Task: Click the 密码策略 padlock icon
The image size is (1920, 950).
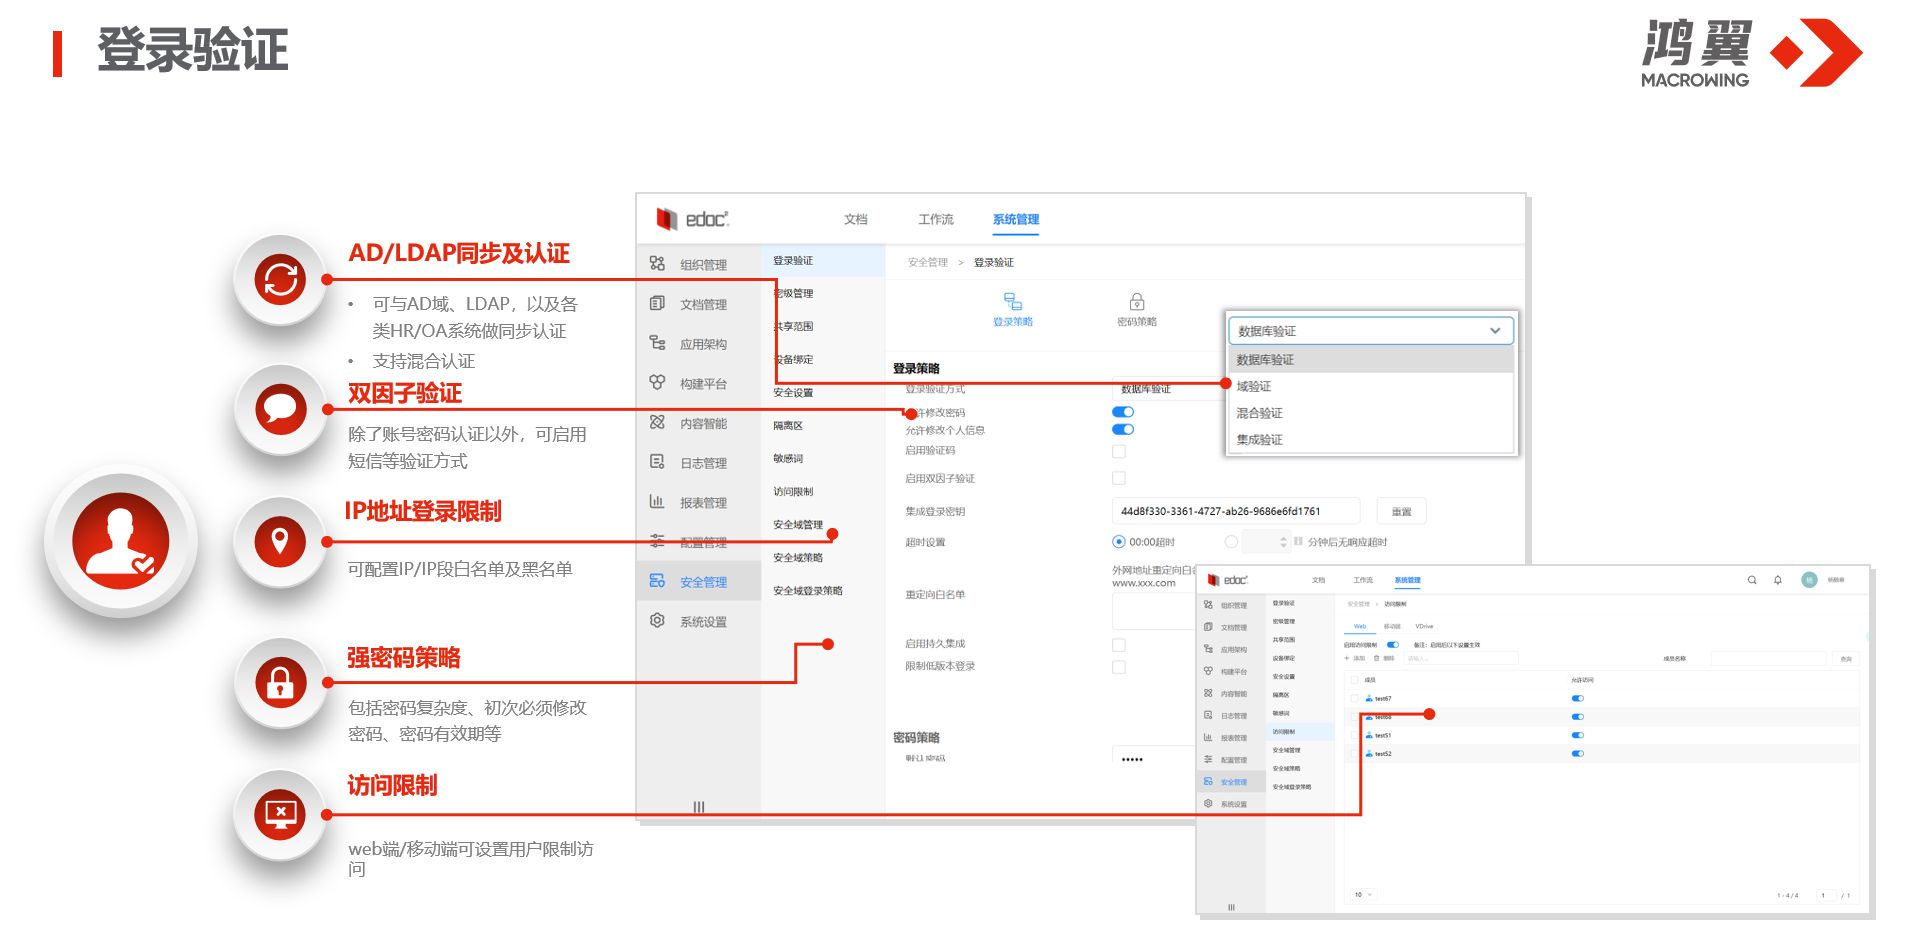Action: [x=1136, y=302]
